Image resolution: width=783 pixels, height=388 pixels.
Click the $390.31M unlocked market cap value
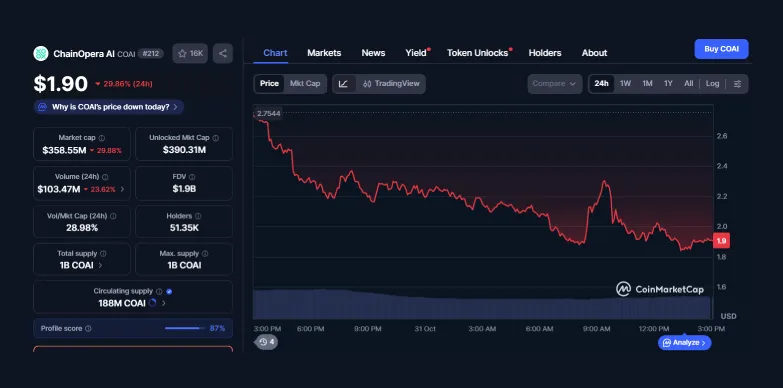point(184,150)
